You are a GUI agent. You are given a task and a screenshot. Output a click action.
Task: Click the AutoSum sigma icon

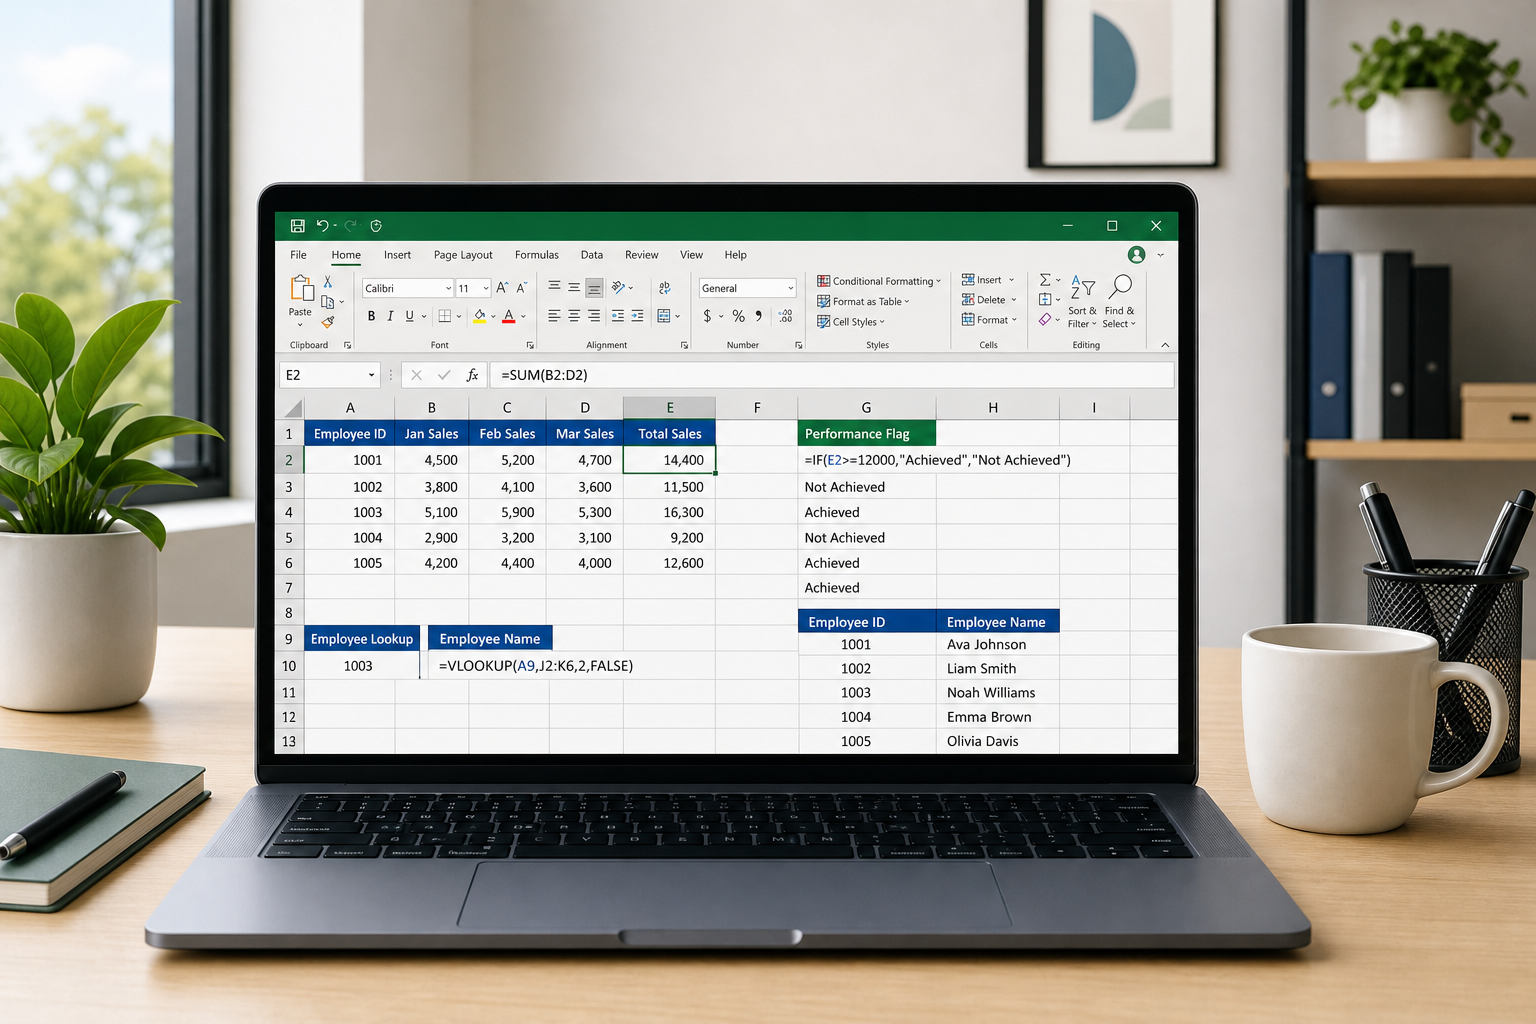pos(1045,280)
